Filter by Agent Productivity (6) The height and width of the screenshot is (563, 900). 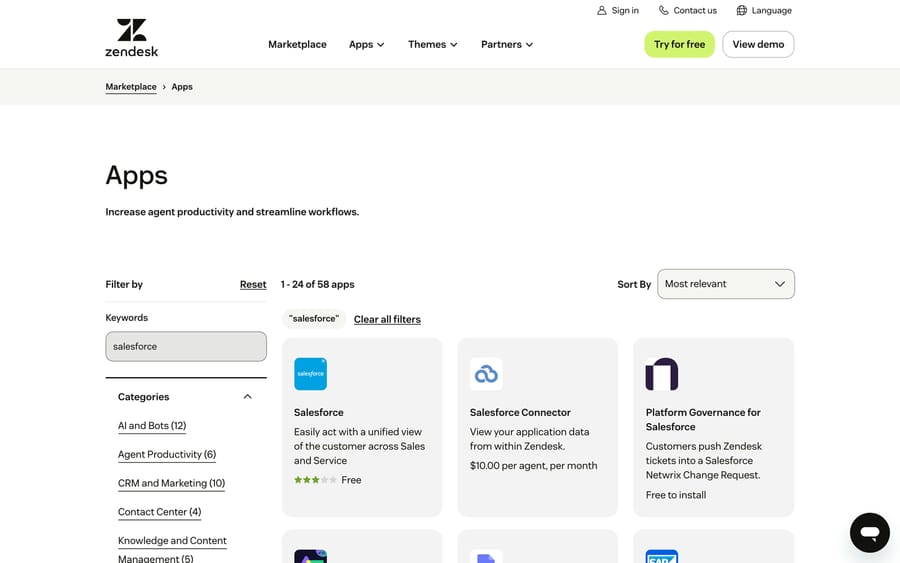pos(167,455)
